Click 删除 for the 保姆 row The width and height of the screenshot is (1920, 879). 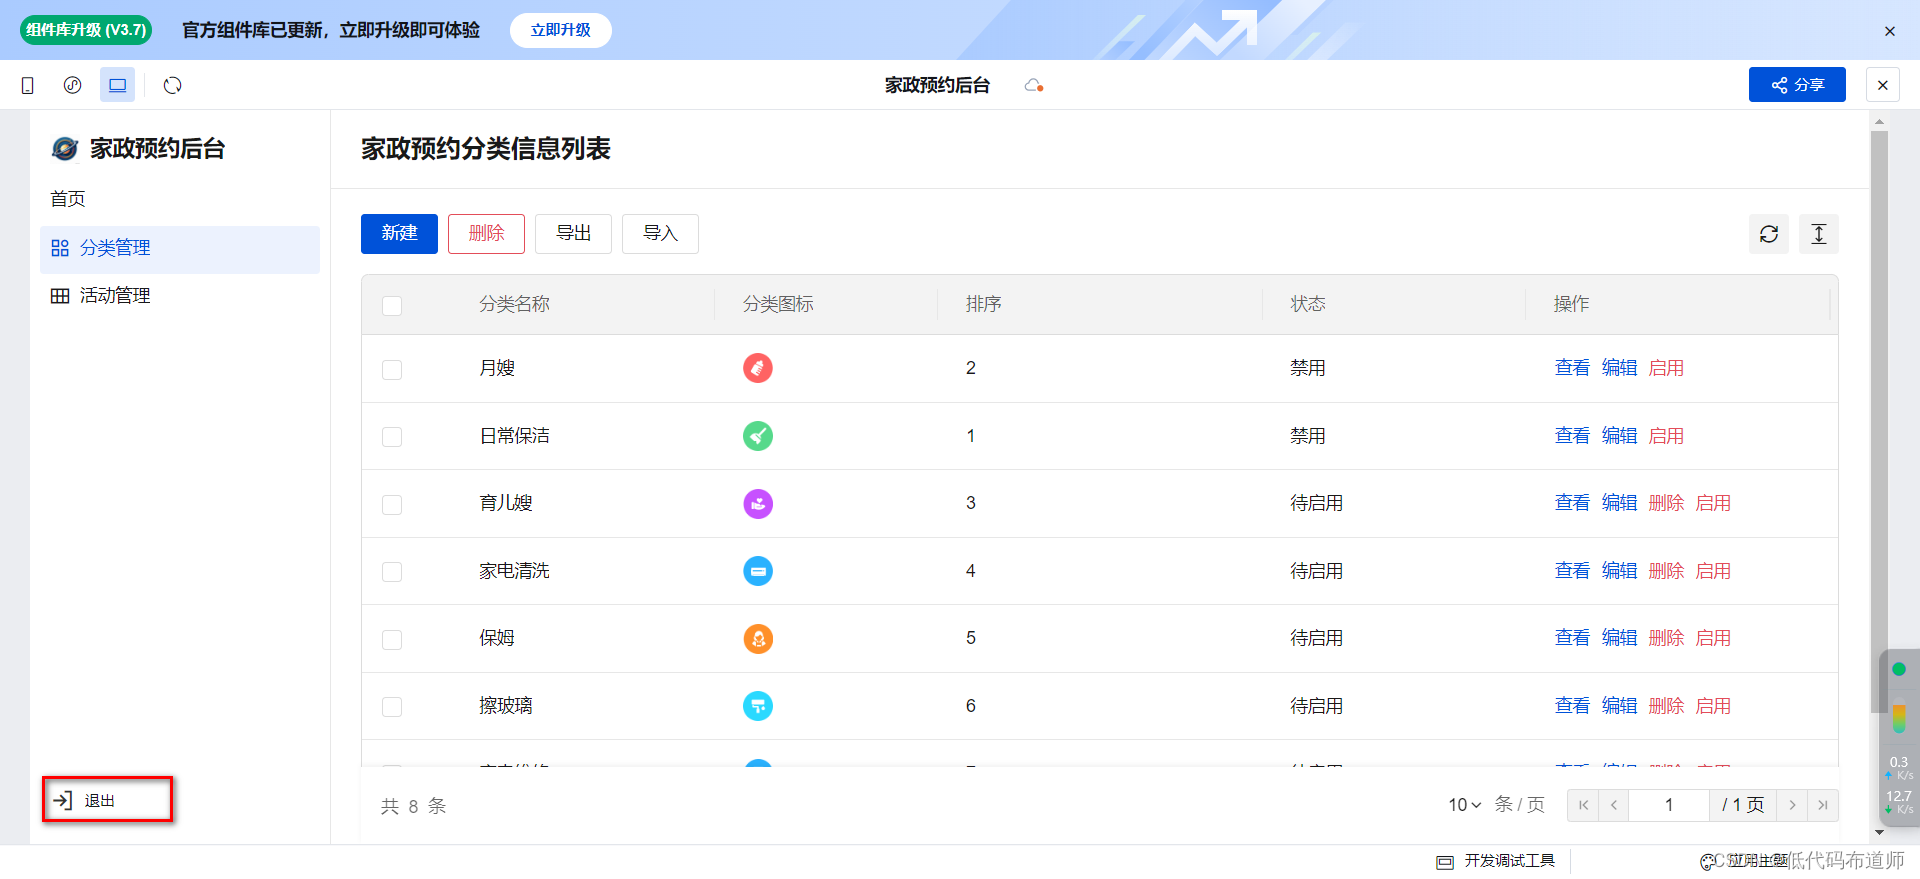(1666, 638)
